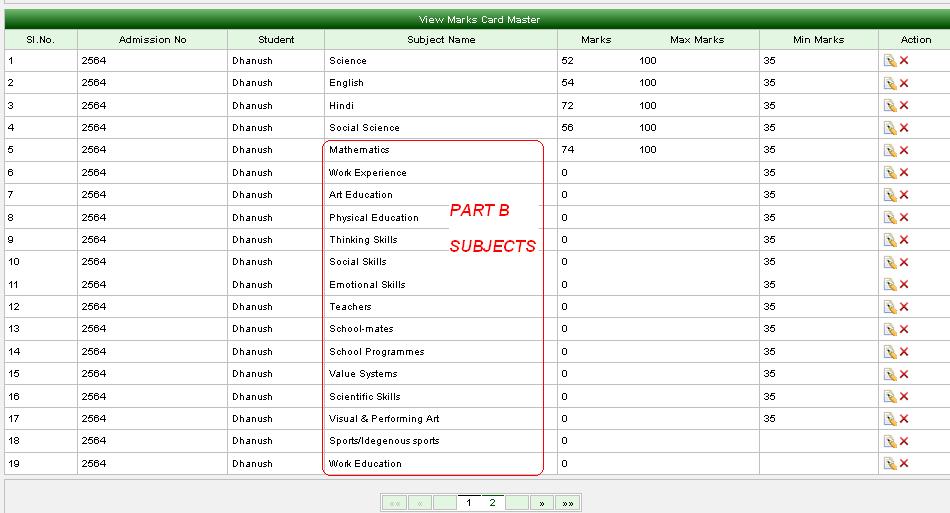
Task: Edit the Value Systems entry
Action: point(889,374)
